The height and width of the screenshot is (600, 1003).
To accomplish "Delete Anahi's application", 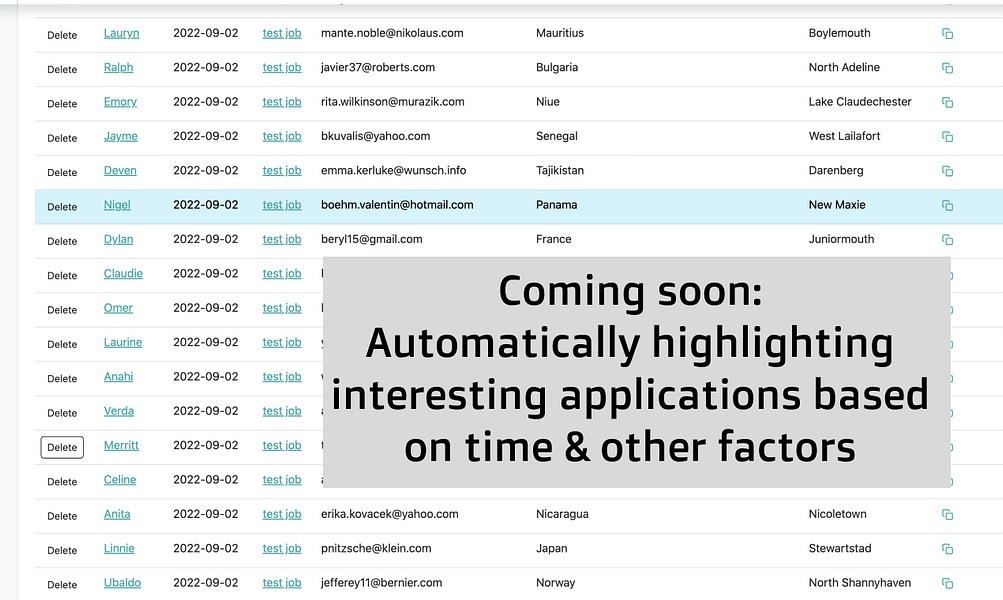I will pos(62,379).
